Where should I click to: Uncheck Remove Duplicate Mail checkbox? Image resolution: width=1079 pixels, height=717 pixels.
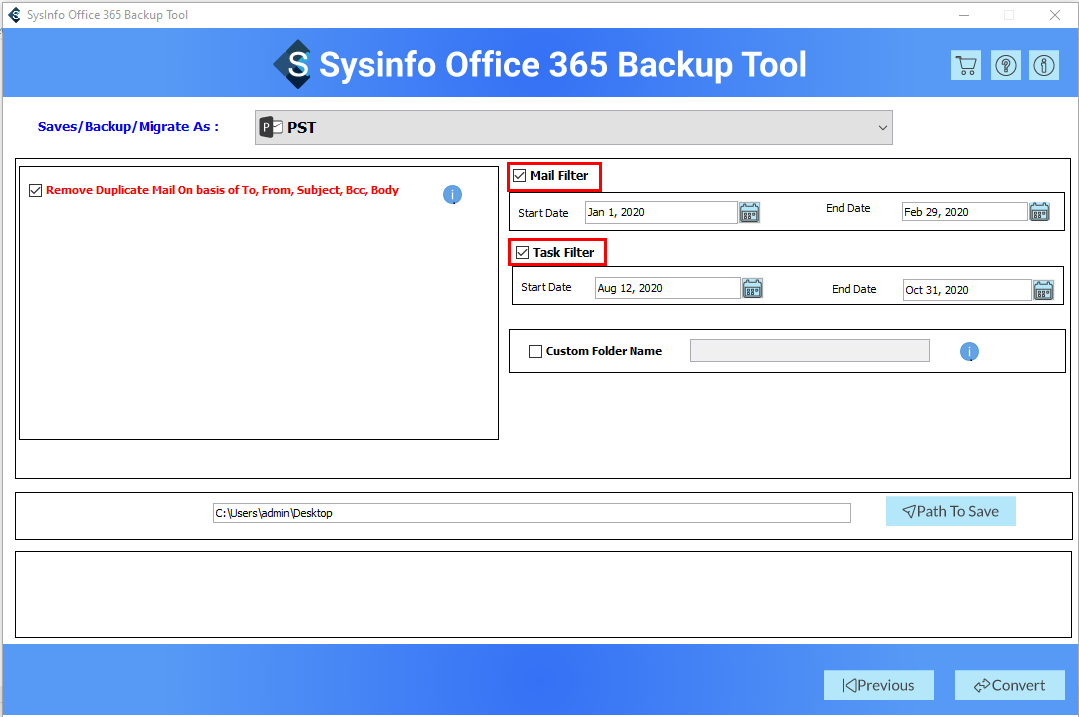[x=36, y=191]
